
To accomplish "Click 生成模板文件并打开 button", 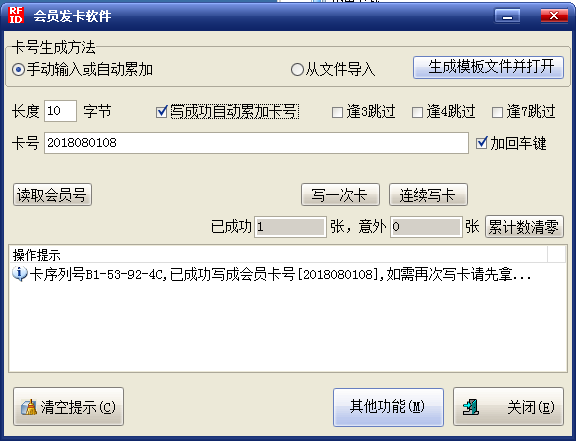I will (488, 67).
